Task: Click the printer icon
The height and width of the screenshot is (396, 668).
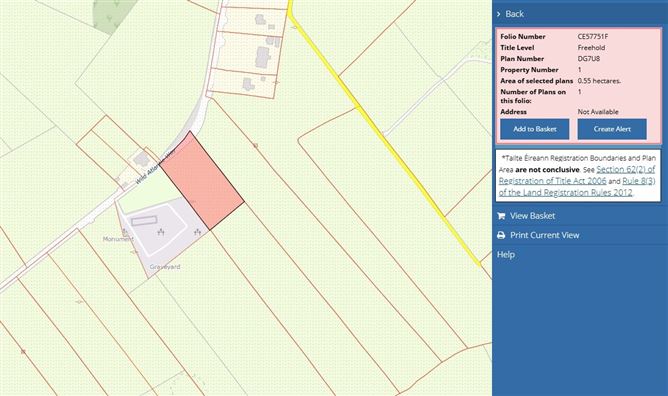Action: pyautogui.click(x=501, y=235)
